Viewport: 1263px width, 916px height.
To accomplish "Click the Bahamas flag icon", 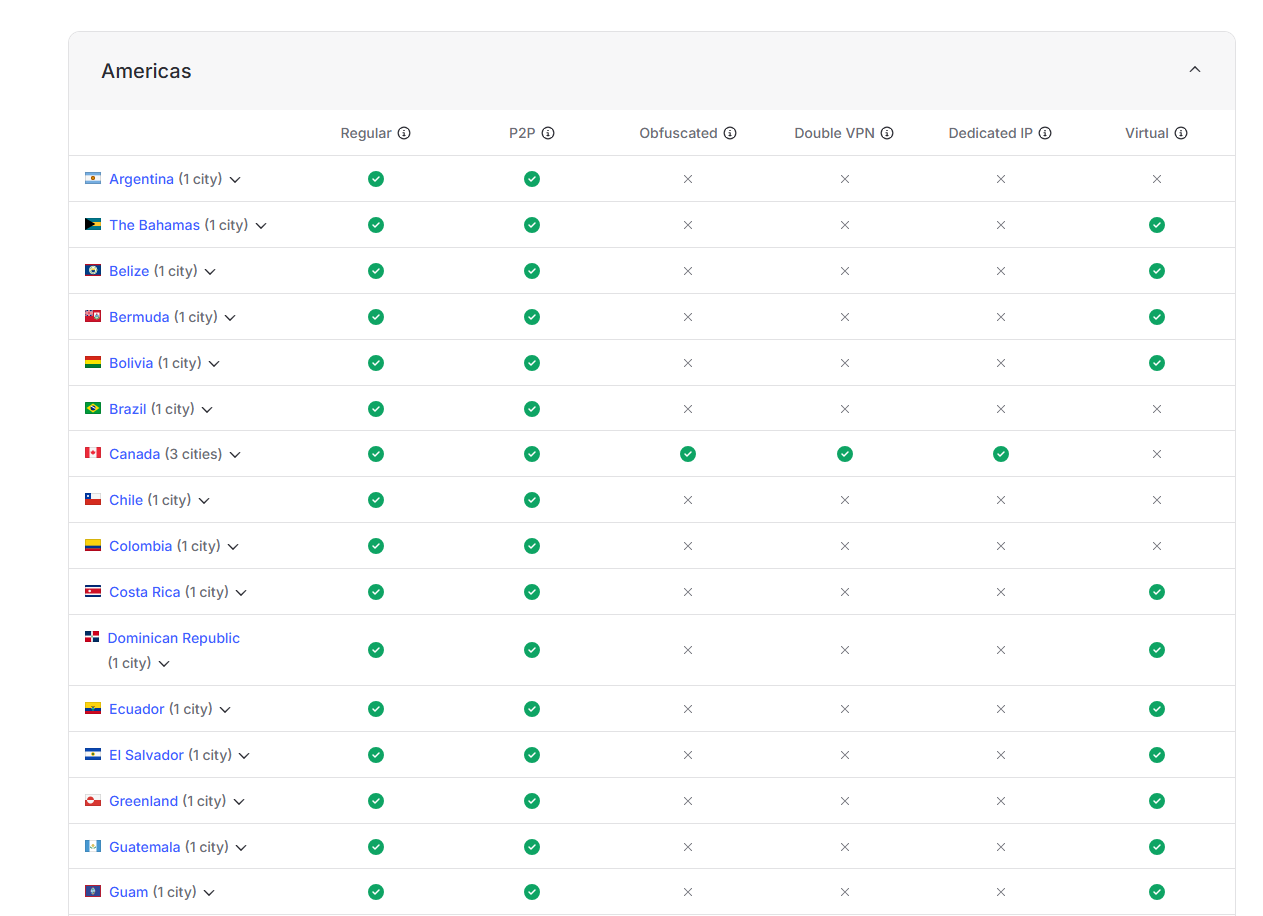I will click(93, 224).
